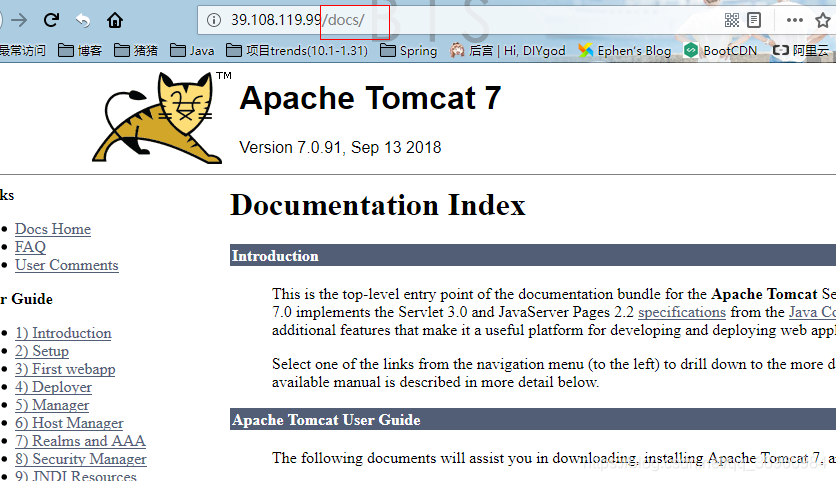Open the 猪猪 bookmark folder

pyautogui.click(x=136, y=51)
